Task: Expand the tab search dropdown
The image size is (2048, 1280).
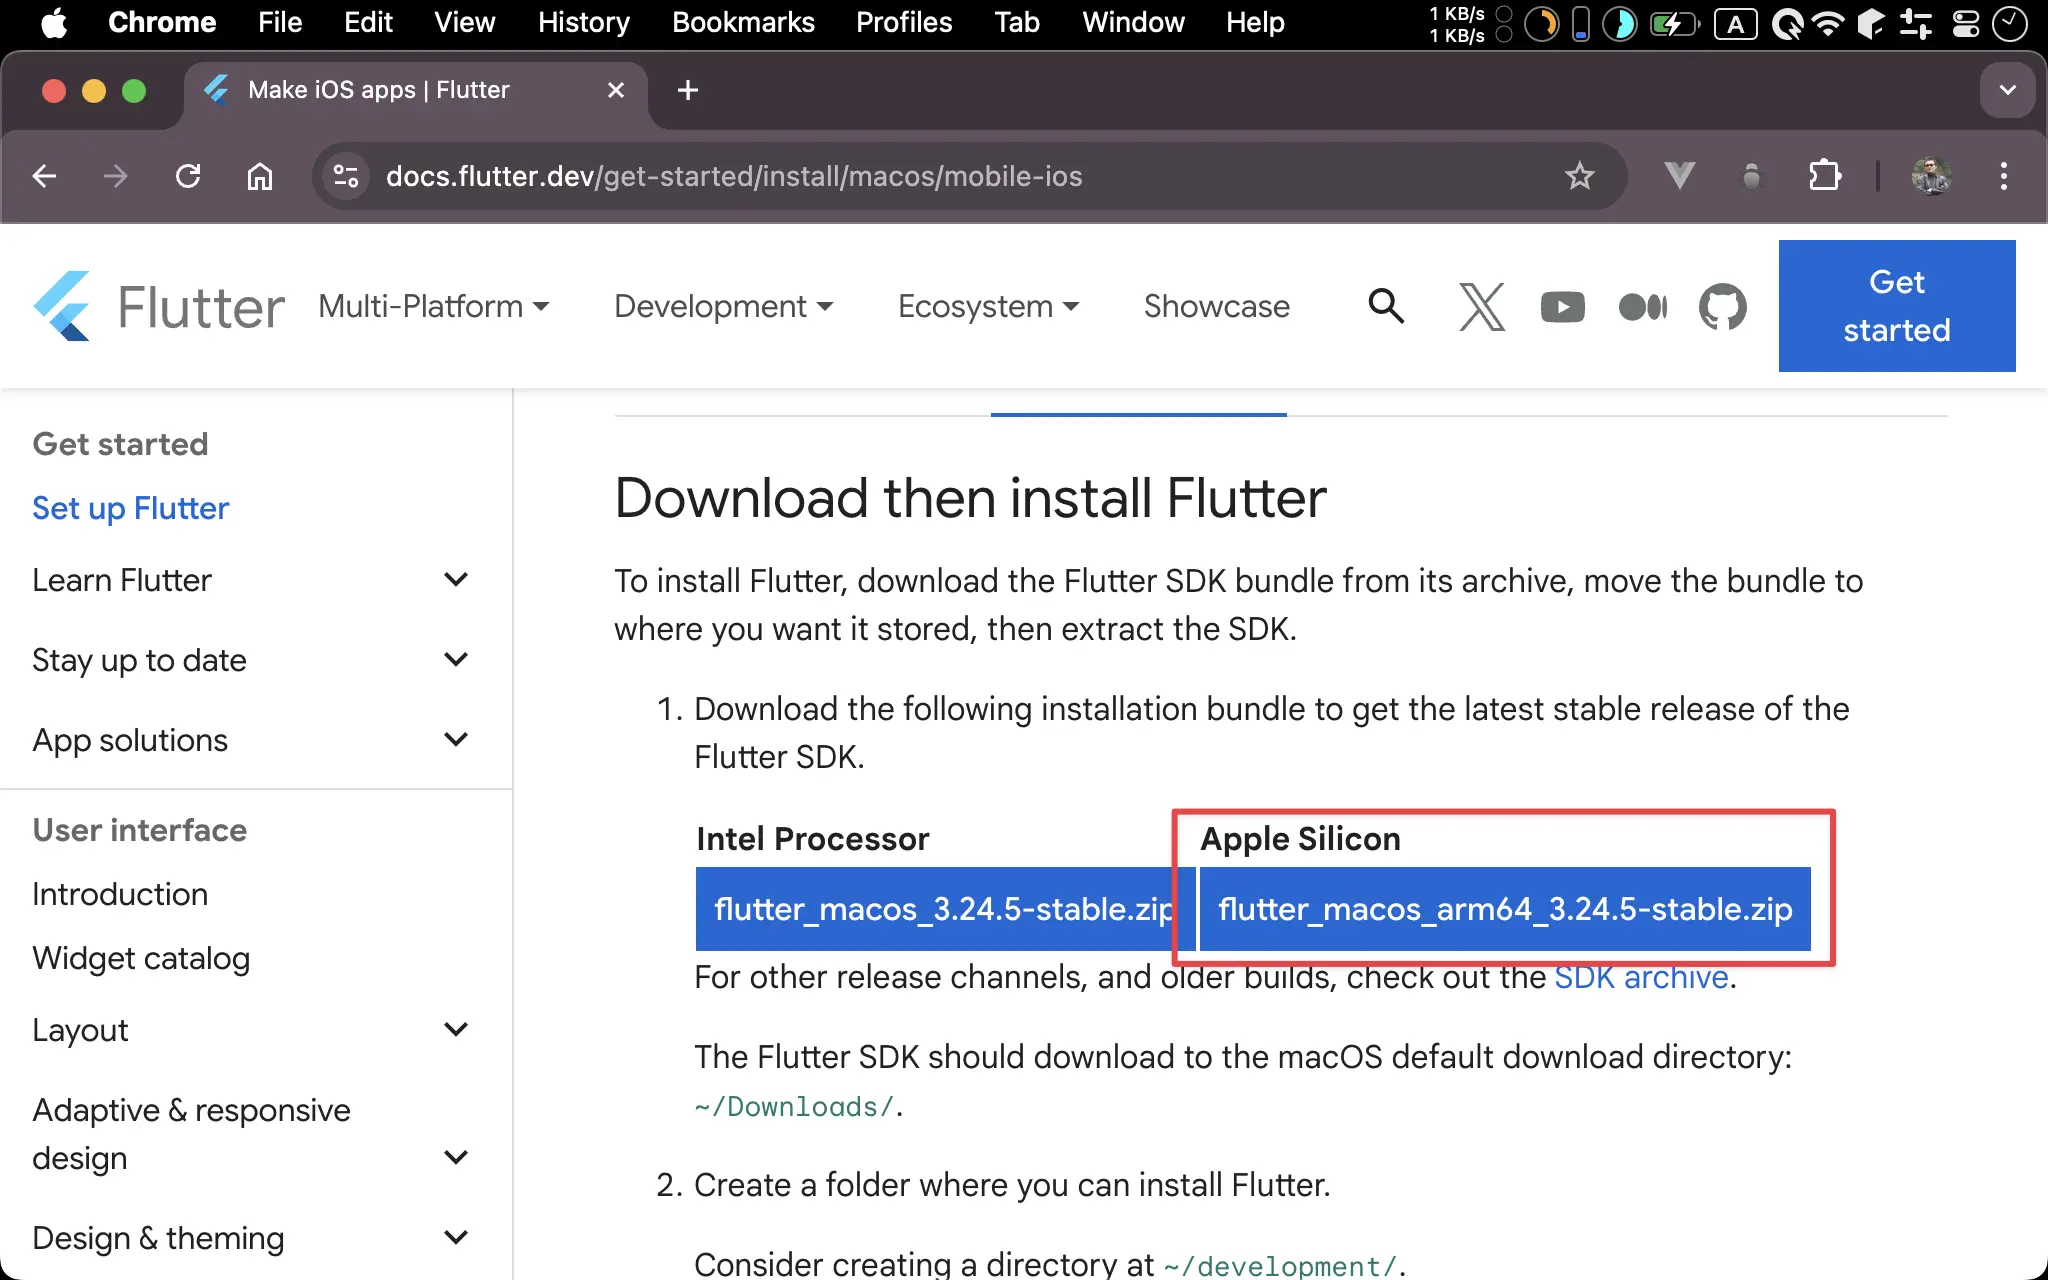Action: pos(2007,90)
